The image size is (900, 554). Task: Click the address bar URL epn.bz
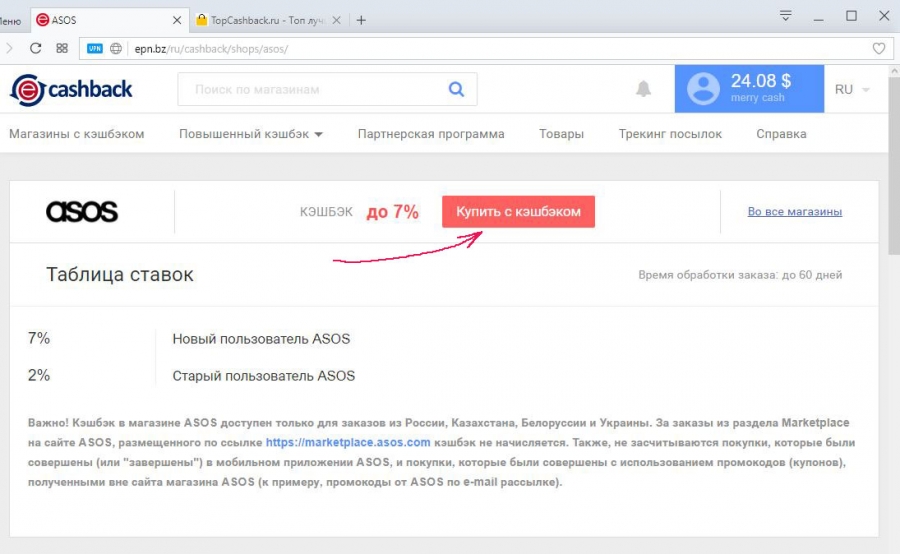coord(211,49)
